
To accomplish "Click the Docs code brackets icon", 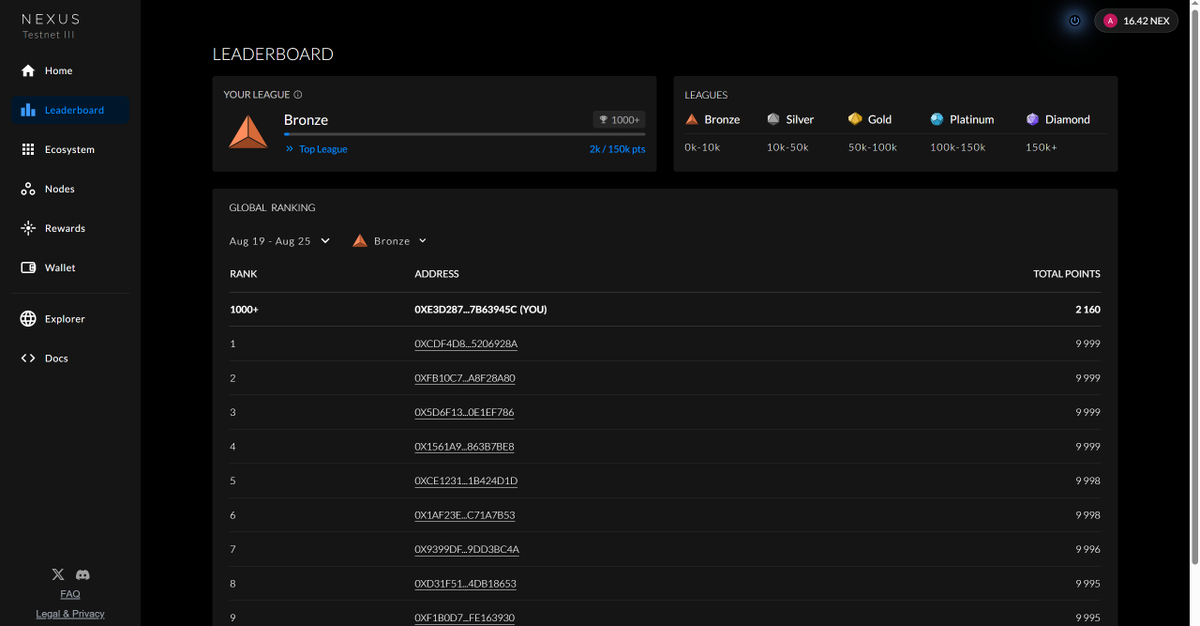I will tap(28, 358).
